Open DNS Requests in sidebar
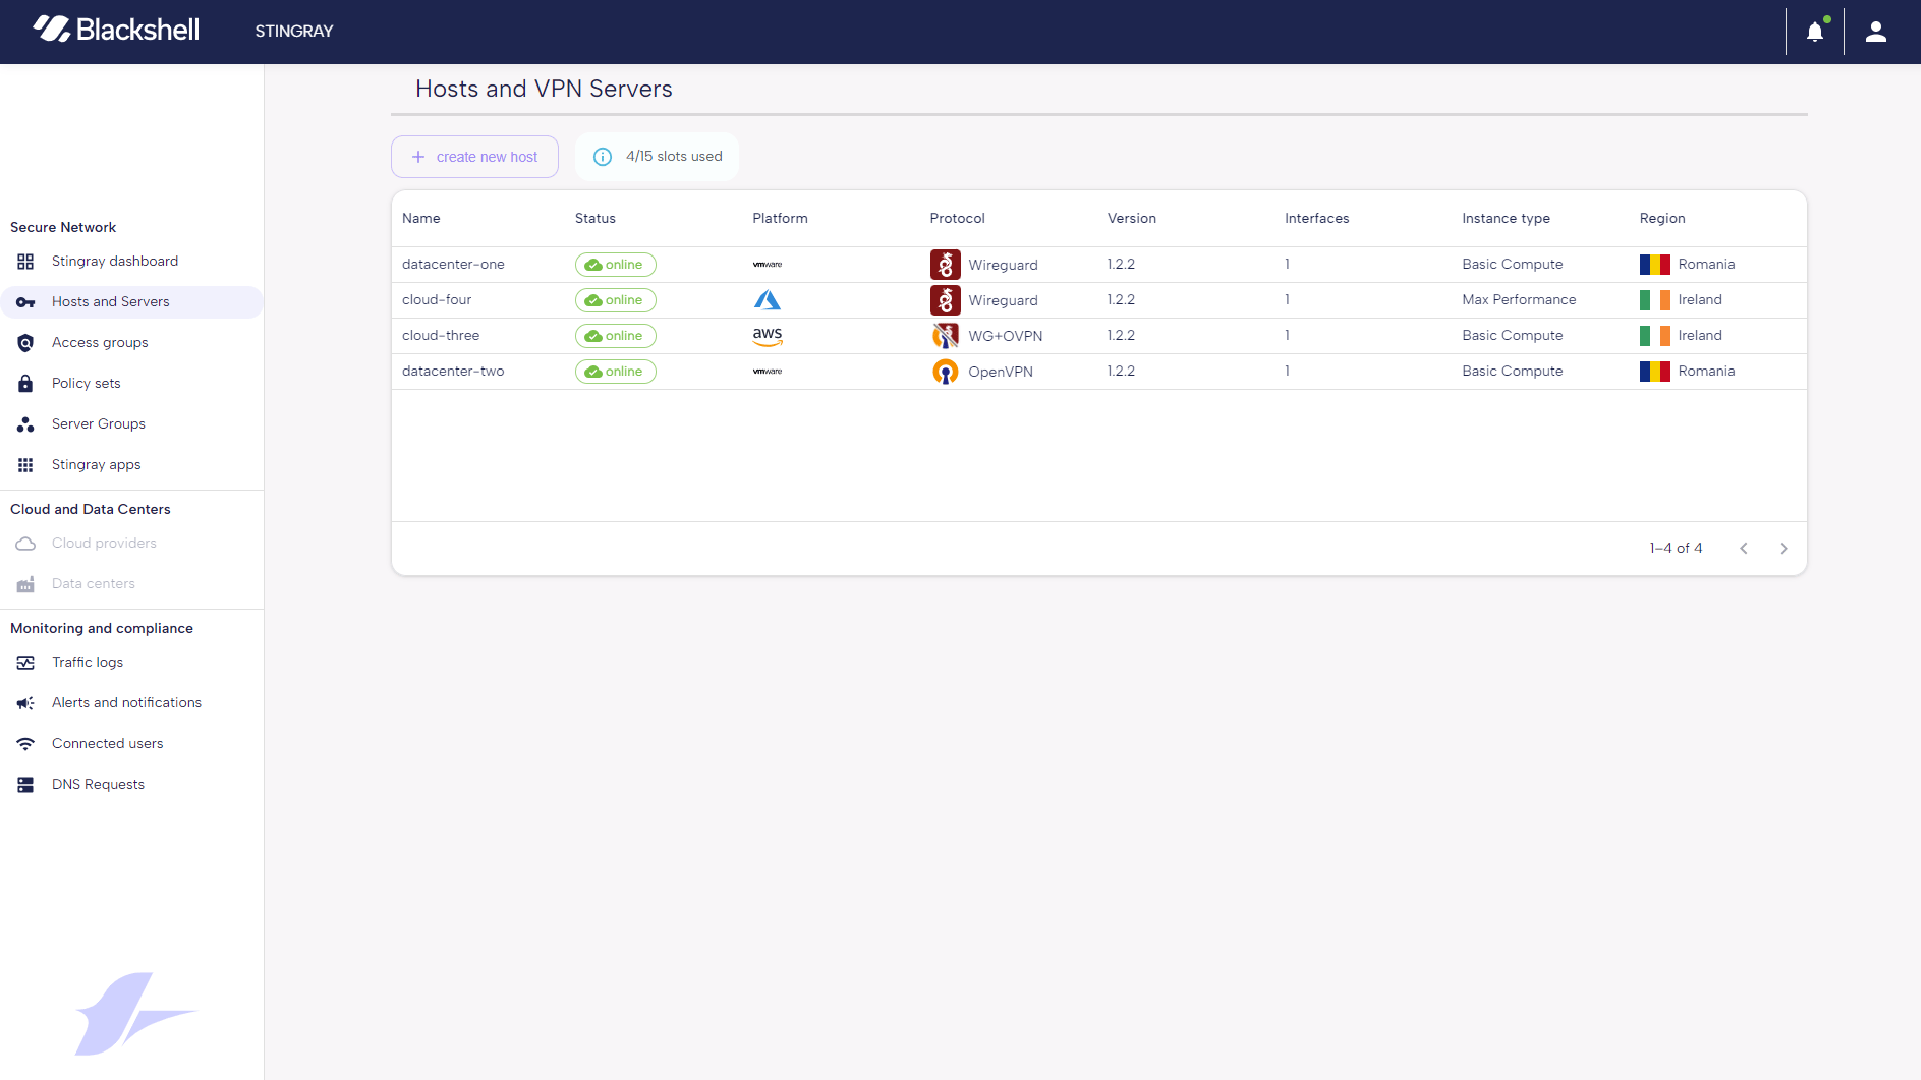This screenshot has height=1080, width=1921. 98,785
